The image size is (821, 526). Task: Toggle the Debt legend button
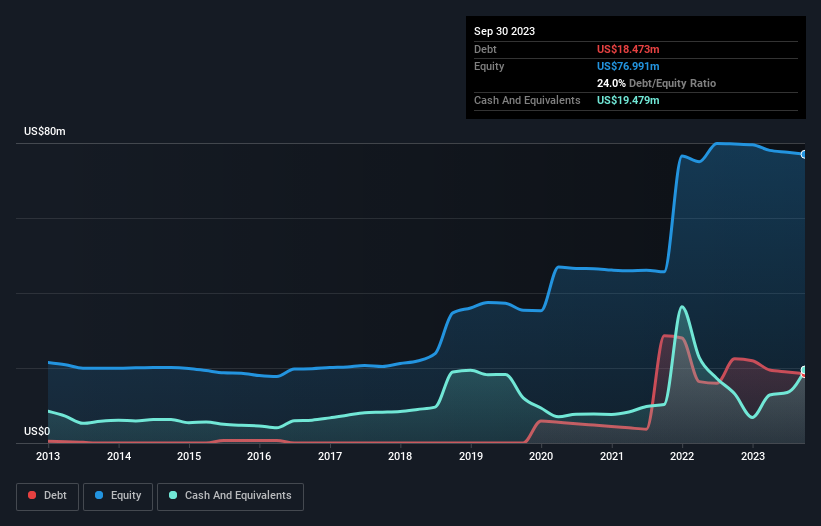pos(47,496)
